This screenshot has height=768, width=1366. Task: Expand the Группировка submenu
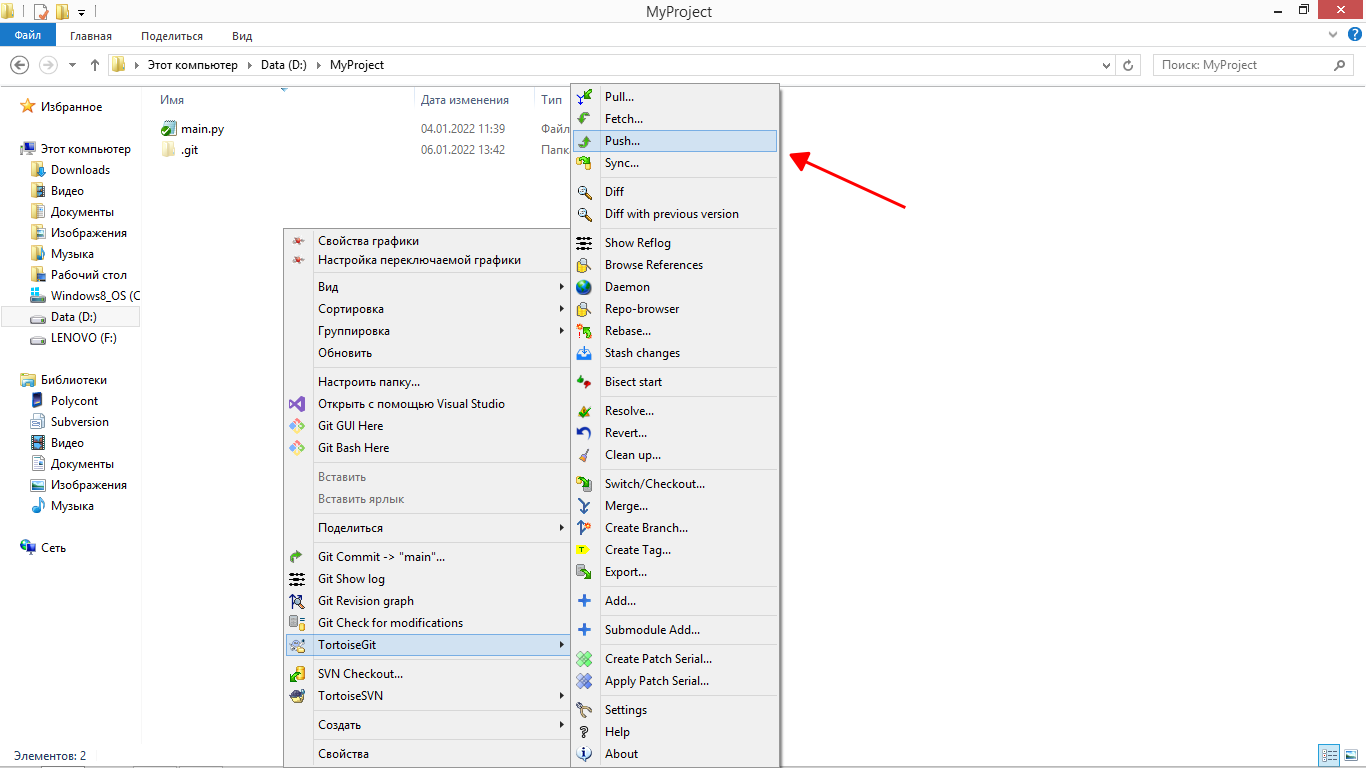point(427,331)
